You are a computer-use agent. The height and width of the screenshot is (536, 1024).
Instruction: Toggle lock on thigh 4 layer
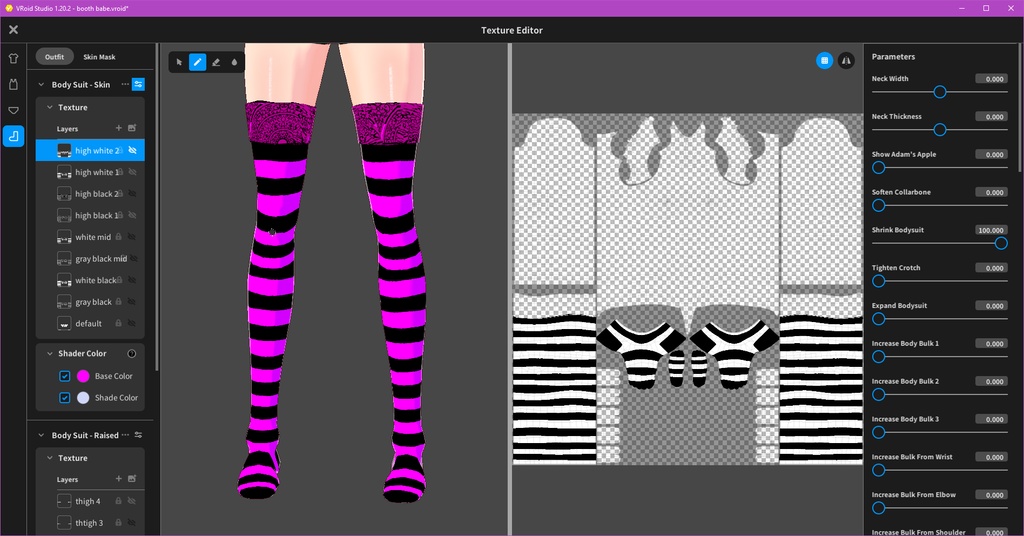pos(118,501)
